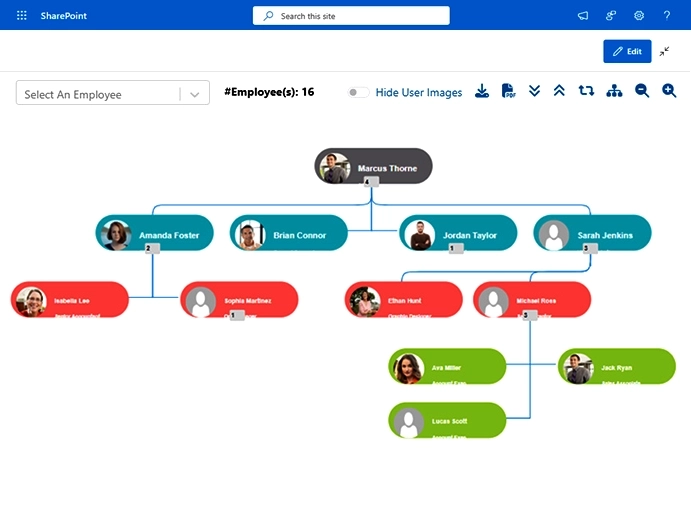Select the Michael Ross node
This screenshot has height=525, width=691.
(532, 300)
